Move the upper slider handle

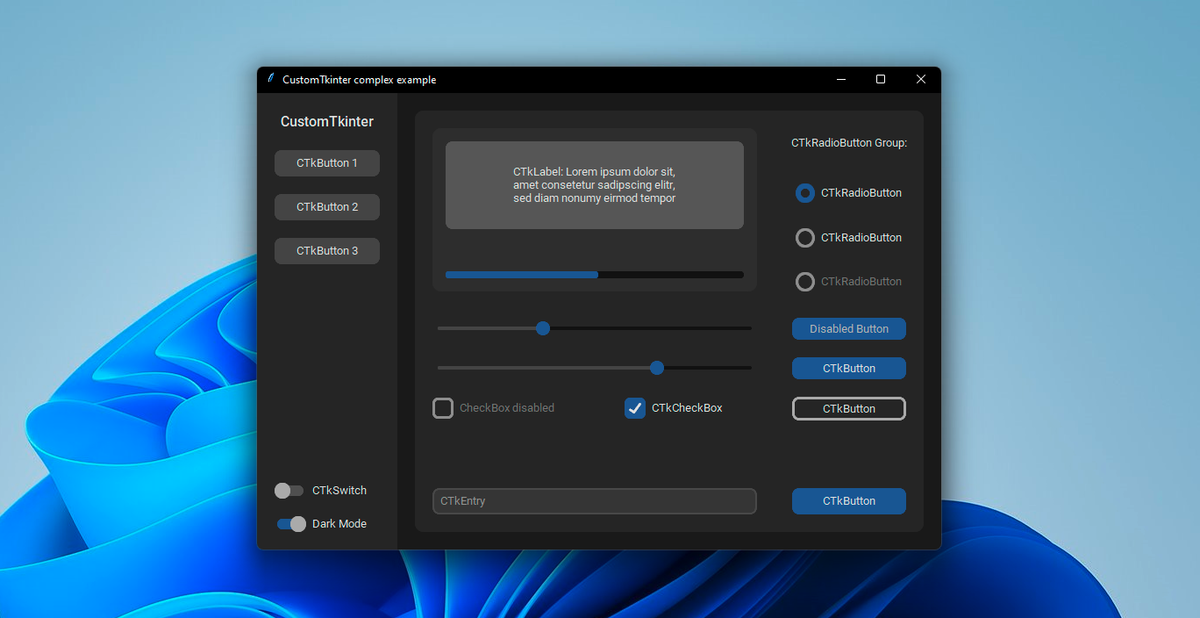point(543,327)
